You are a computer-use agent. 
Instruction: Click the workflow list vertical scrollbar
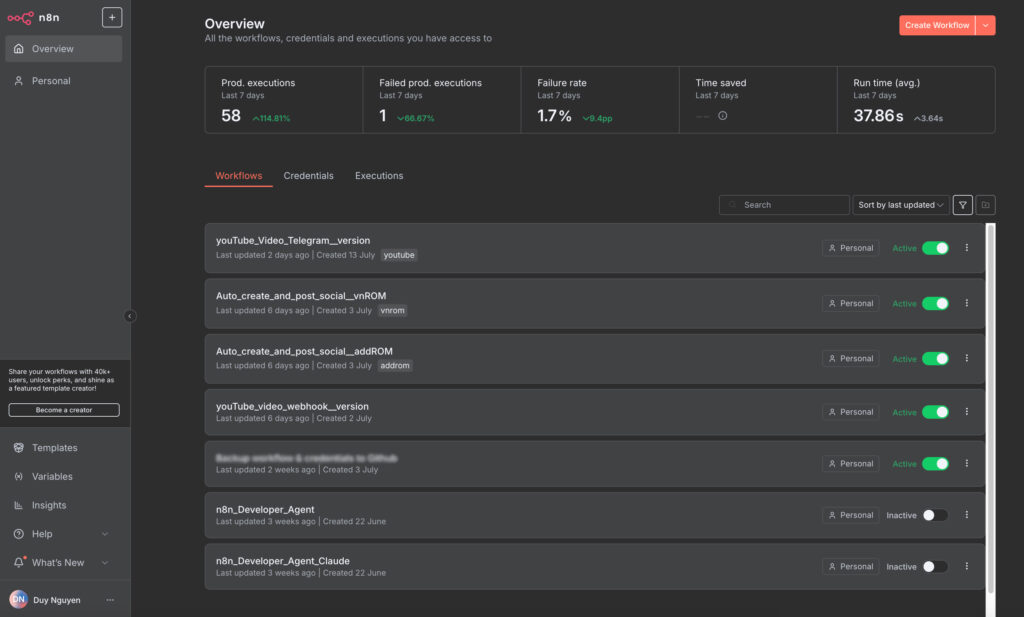[991, 408]
